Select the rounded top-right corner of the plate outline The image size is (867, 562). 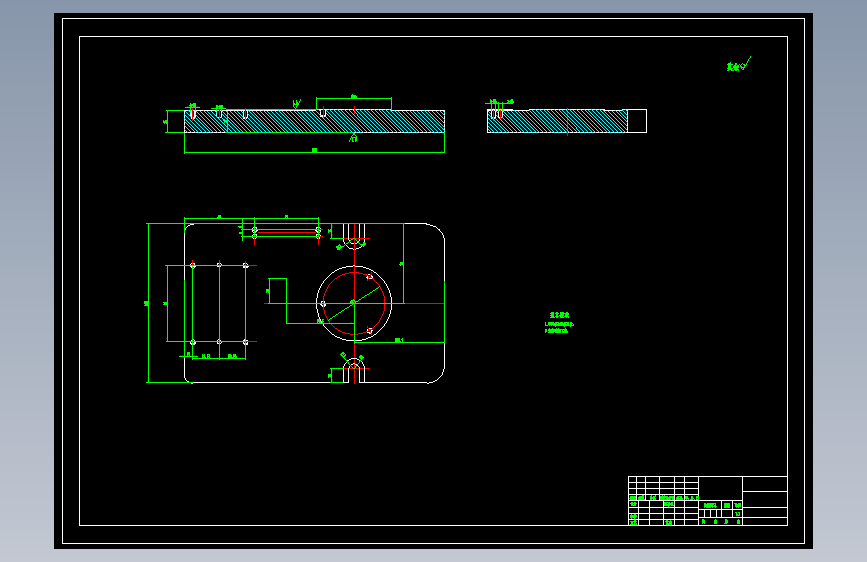437,231
